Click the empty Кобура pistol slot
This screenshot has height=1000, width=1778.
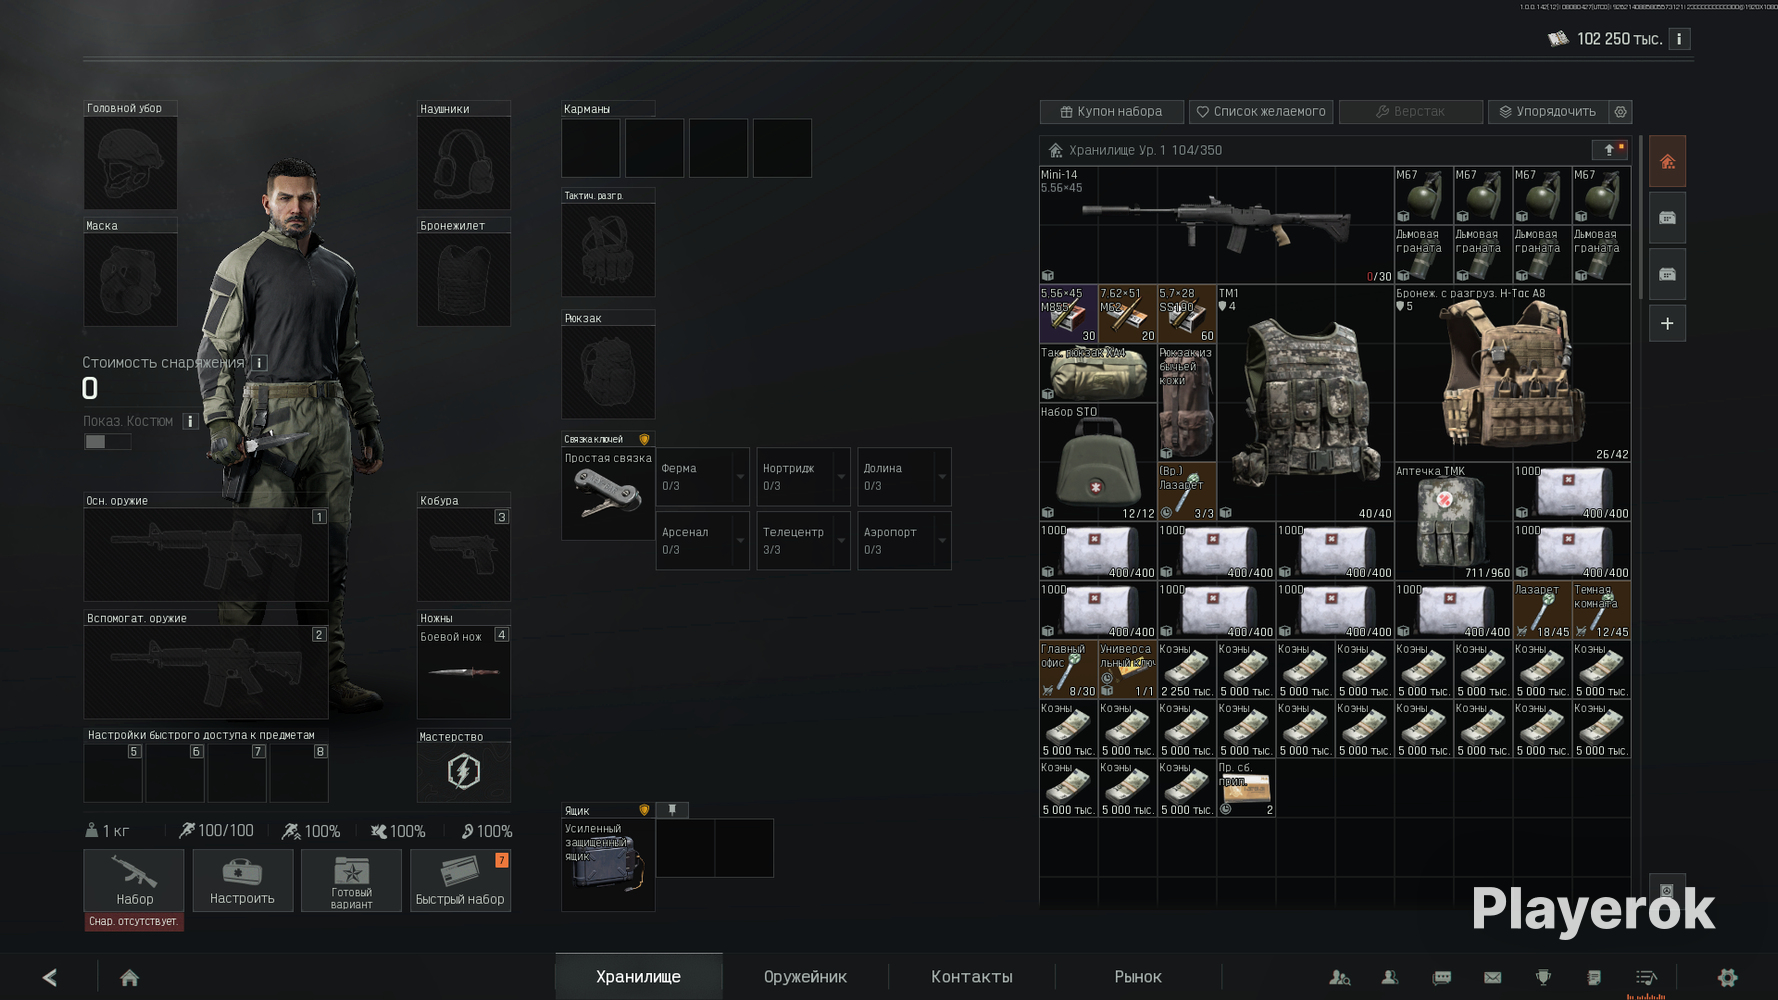[x=464, y=555]
